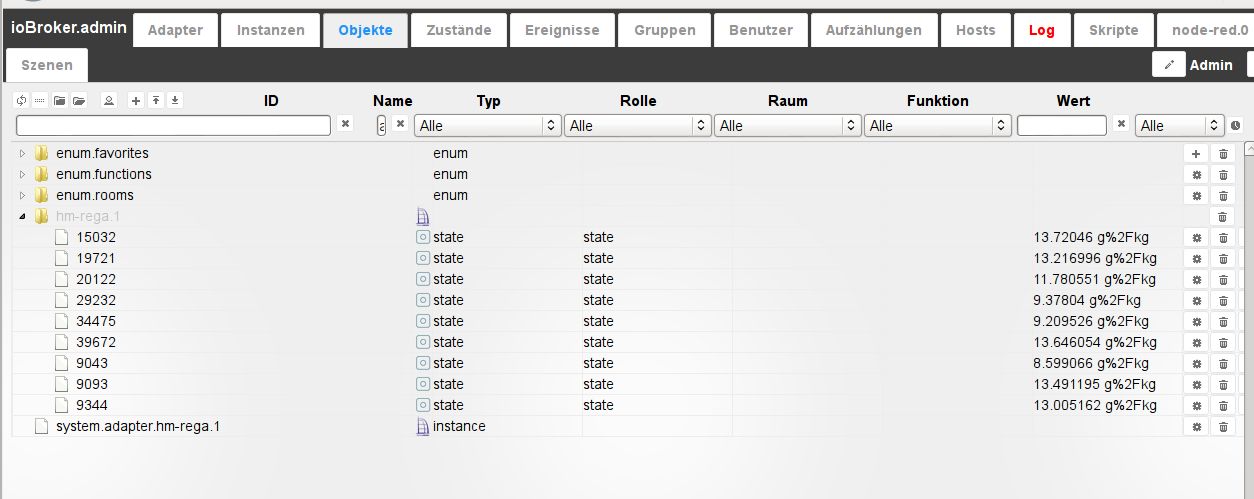Screen dimensions: 1254x499
Task: Click the upload objects arrow icon
Action: (x=156, y=100)
